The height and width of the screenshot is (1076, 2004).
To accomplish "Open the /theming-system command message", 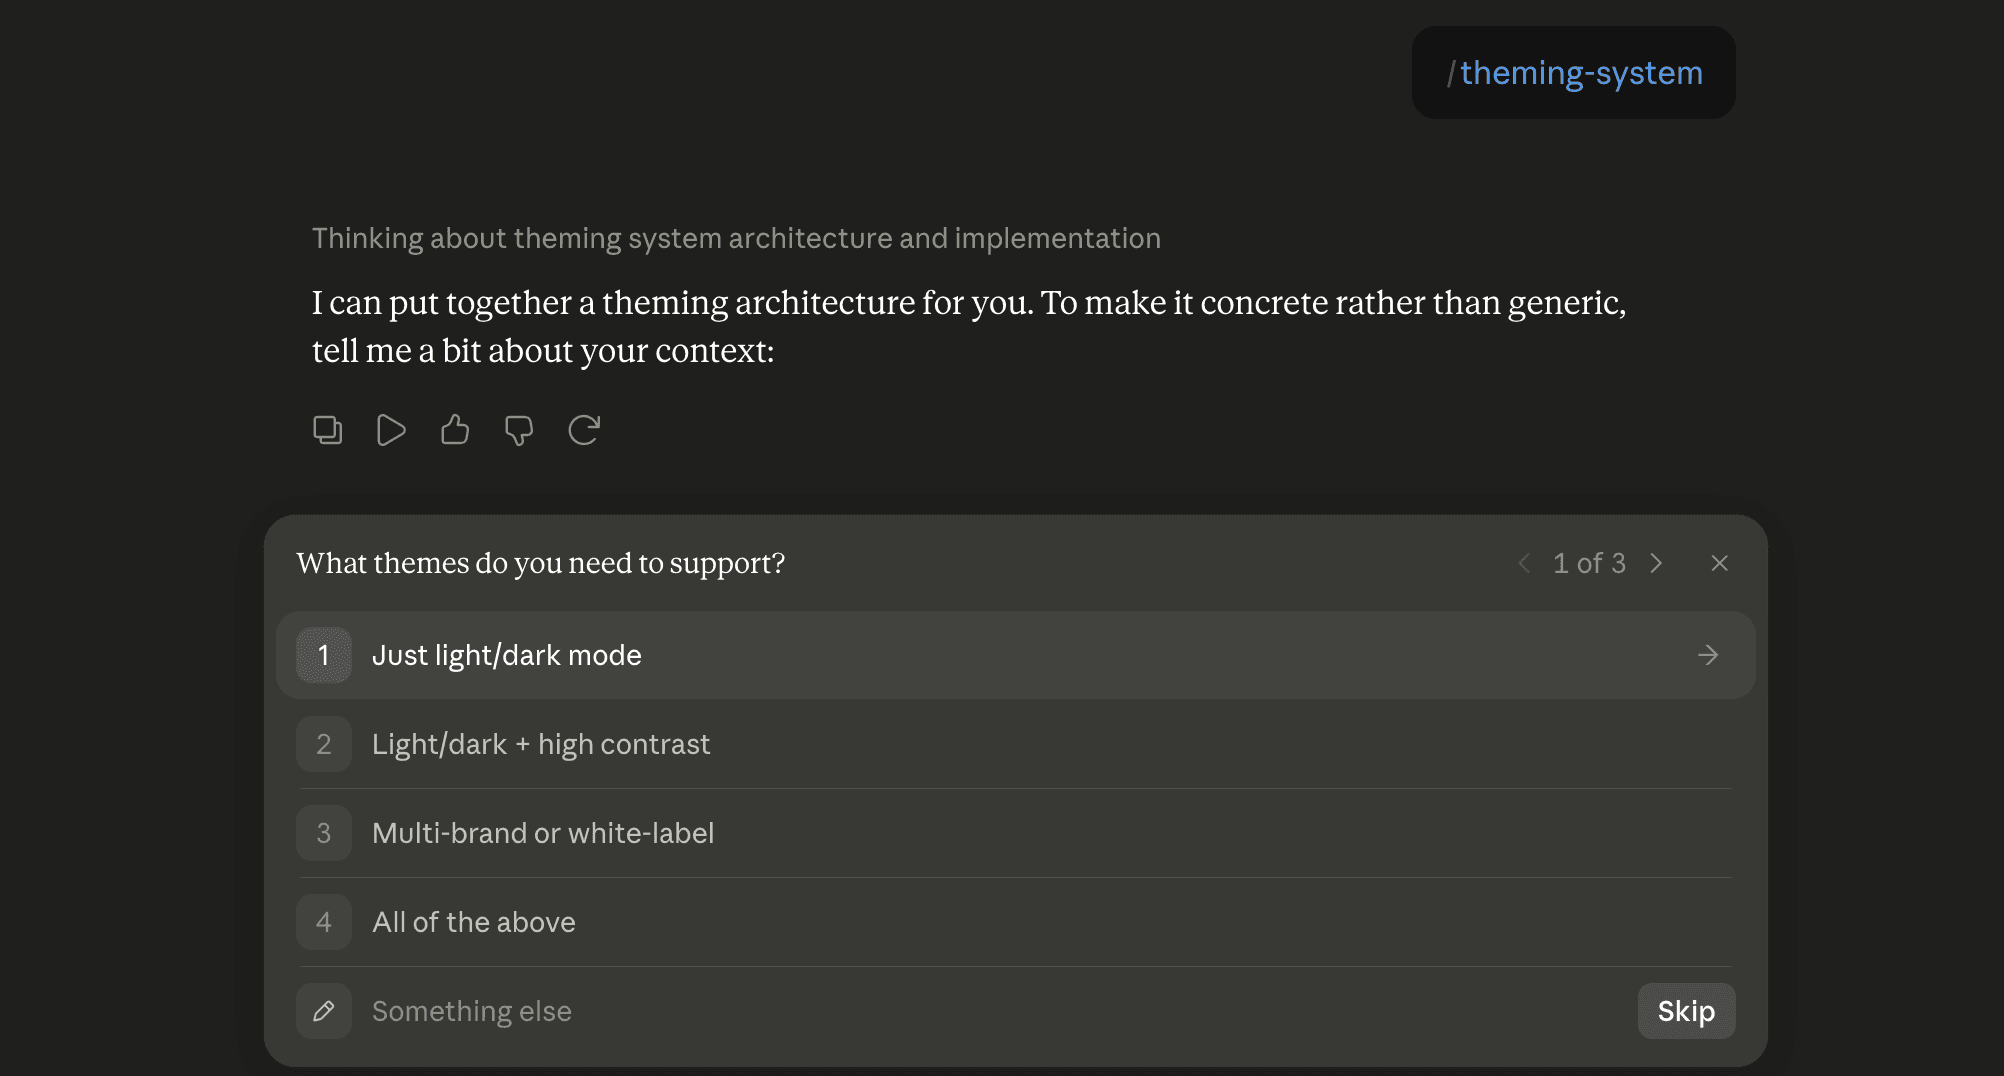I will tap(1573, 73).
